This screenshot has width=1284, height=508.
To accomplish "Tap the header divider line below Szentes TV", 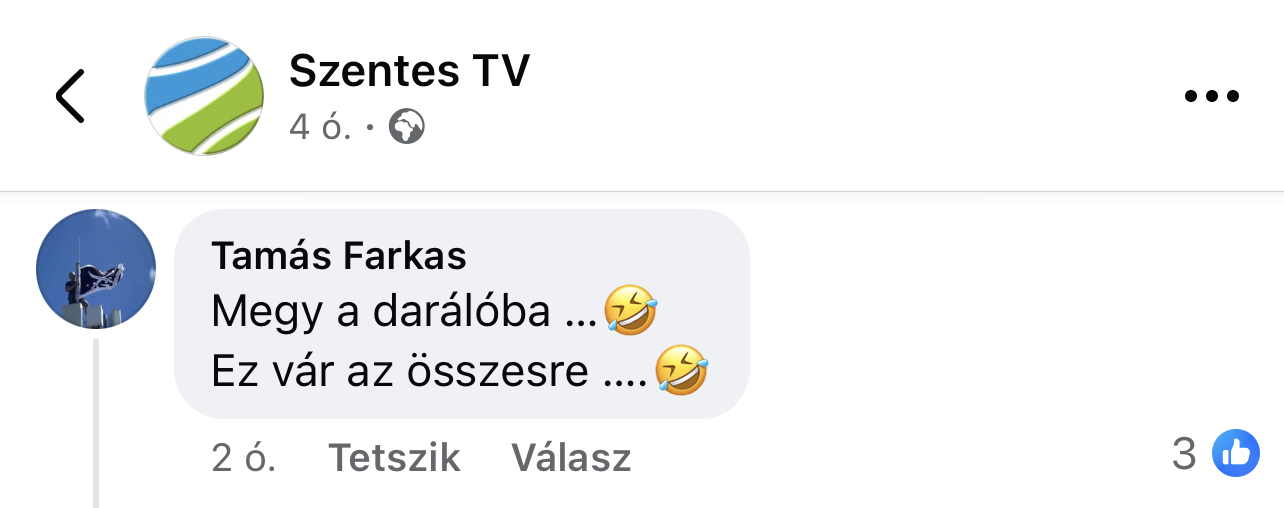I will click(642, 191).
